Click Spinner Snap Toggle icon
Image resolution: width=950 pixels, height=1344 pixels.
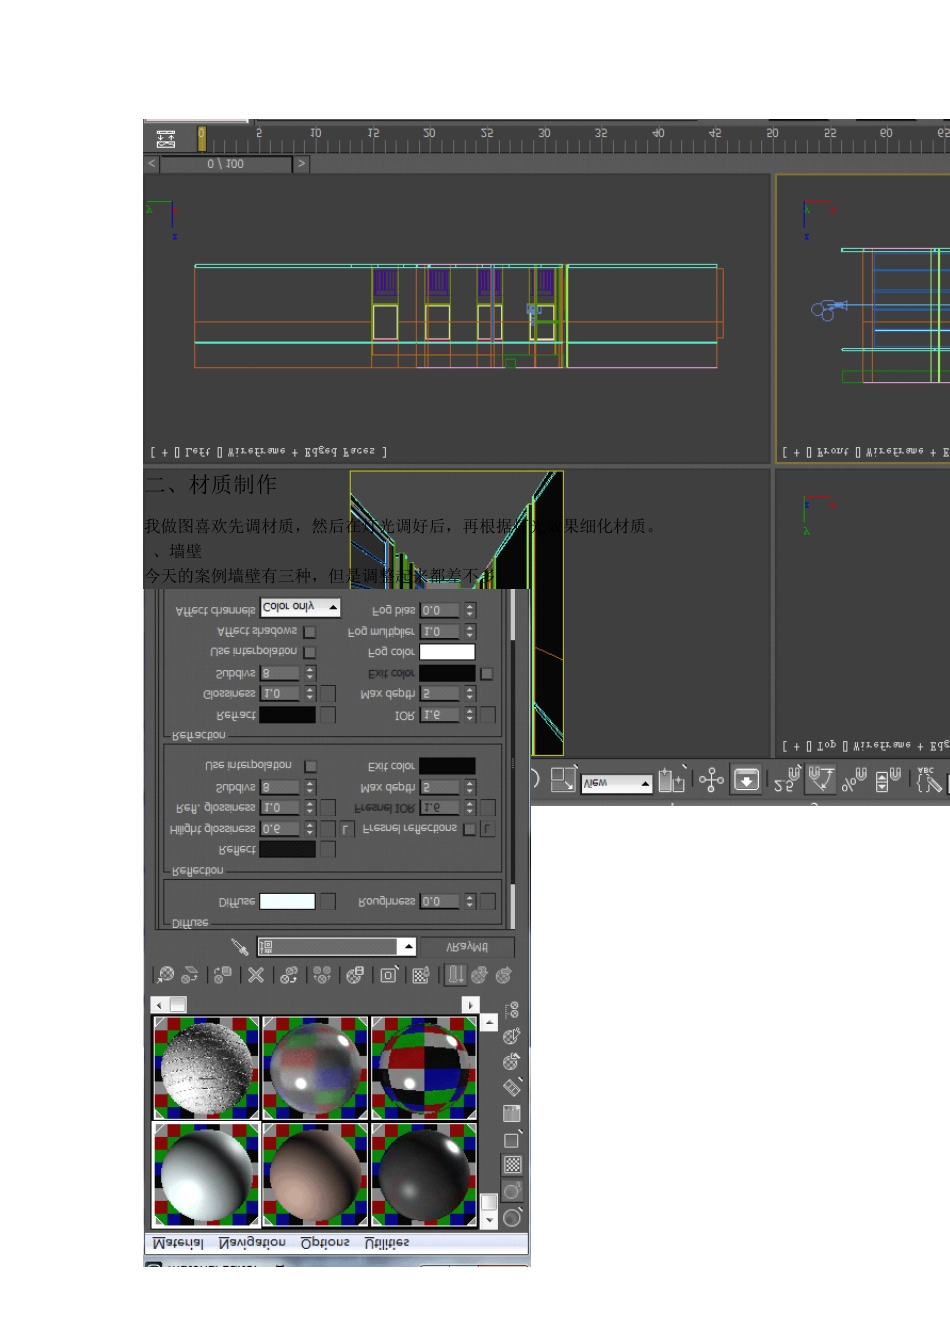point(888,780)
